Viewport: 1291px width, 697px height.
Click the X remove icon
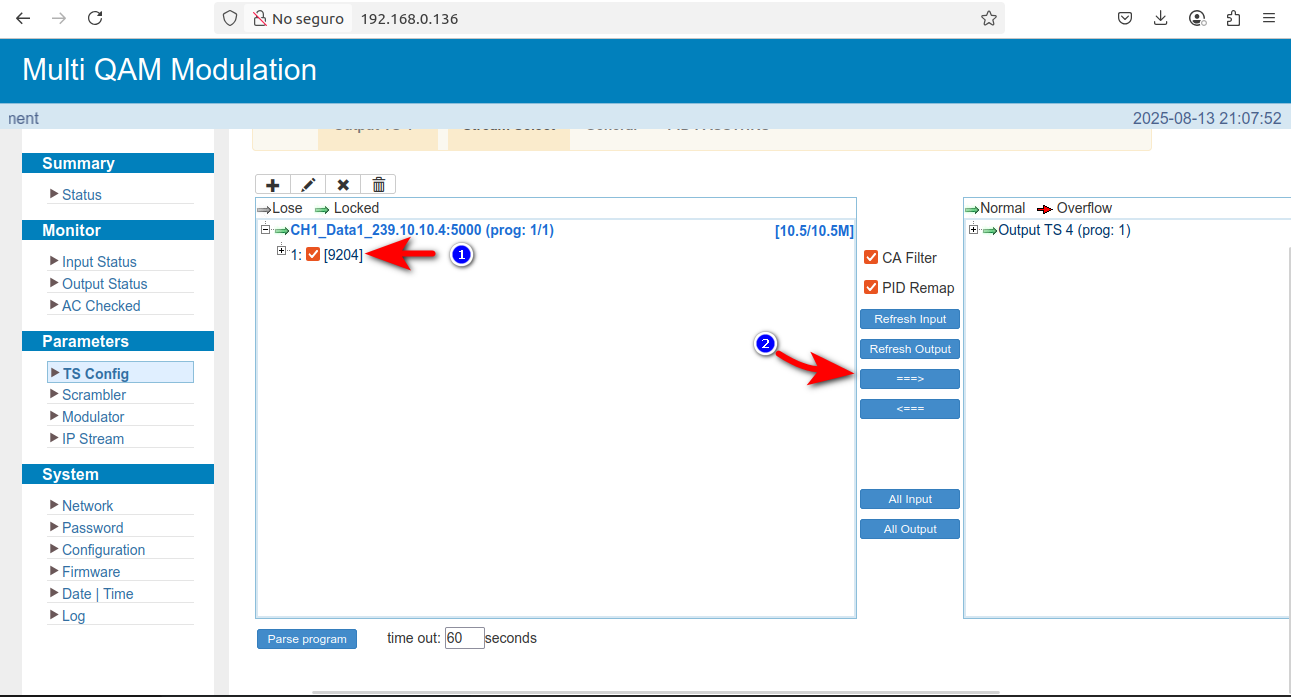point(343,185)
